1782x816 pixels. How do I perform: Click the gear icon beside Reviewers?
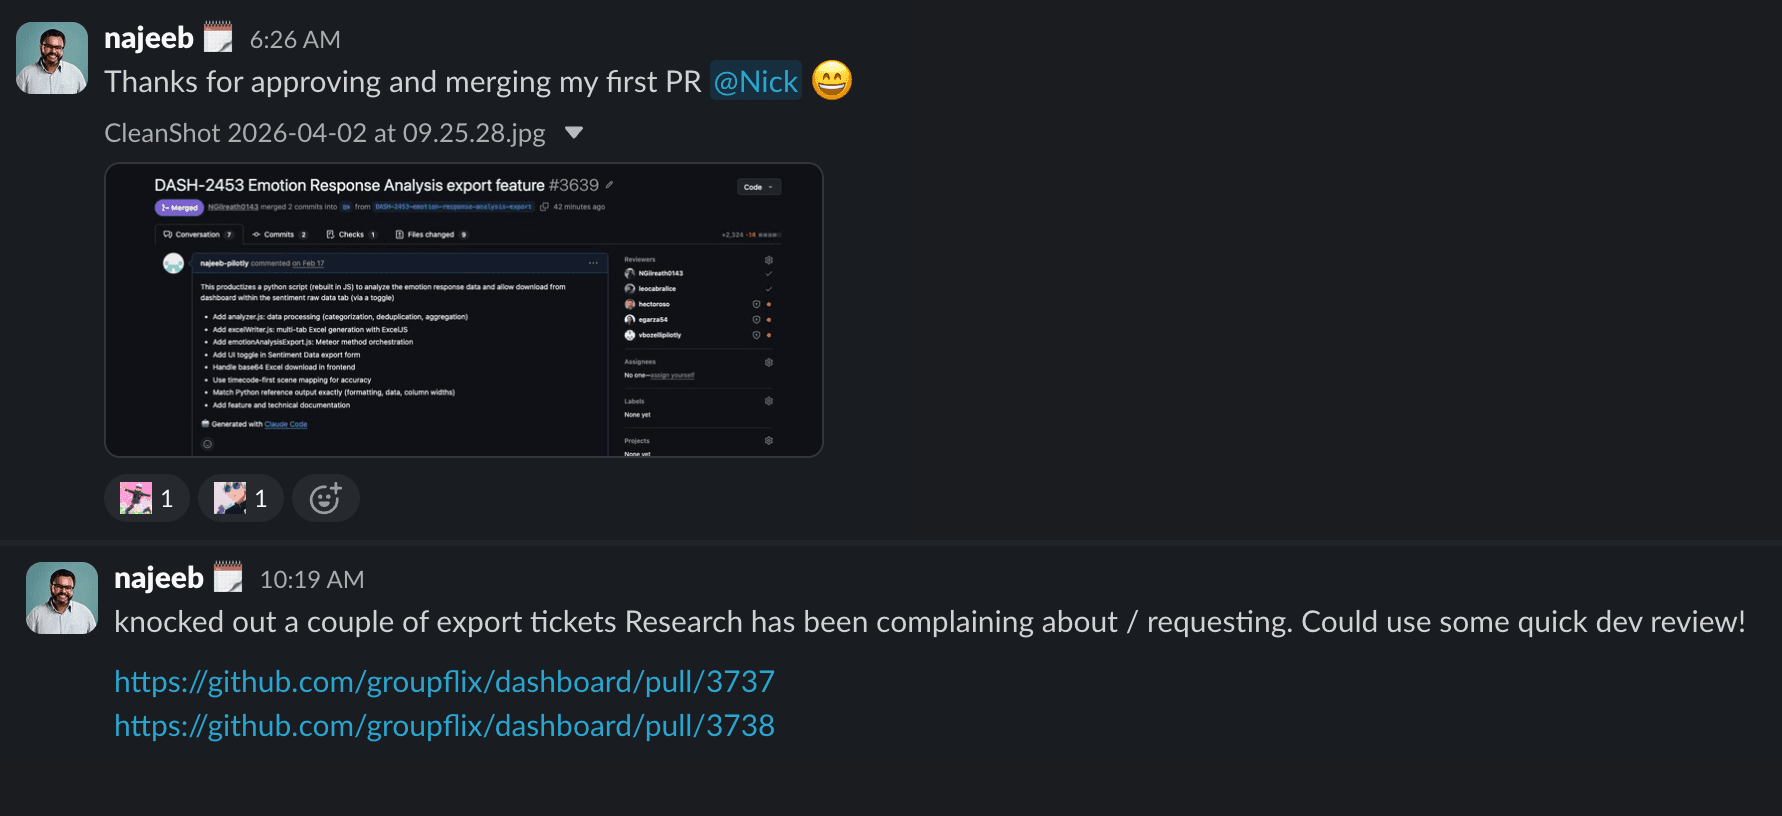(x=769, y=259)
